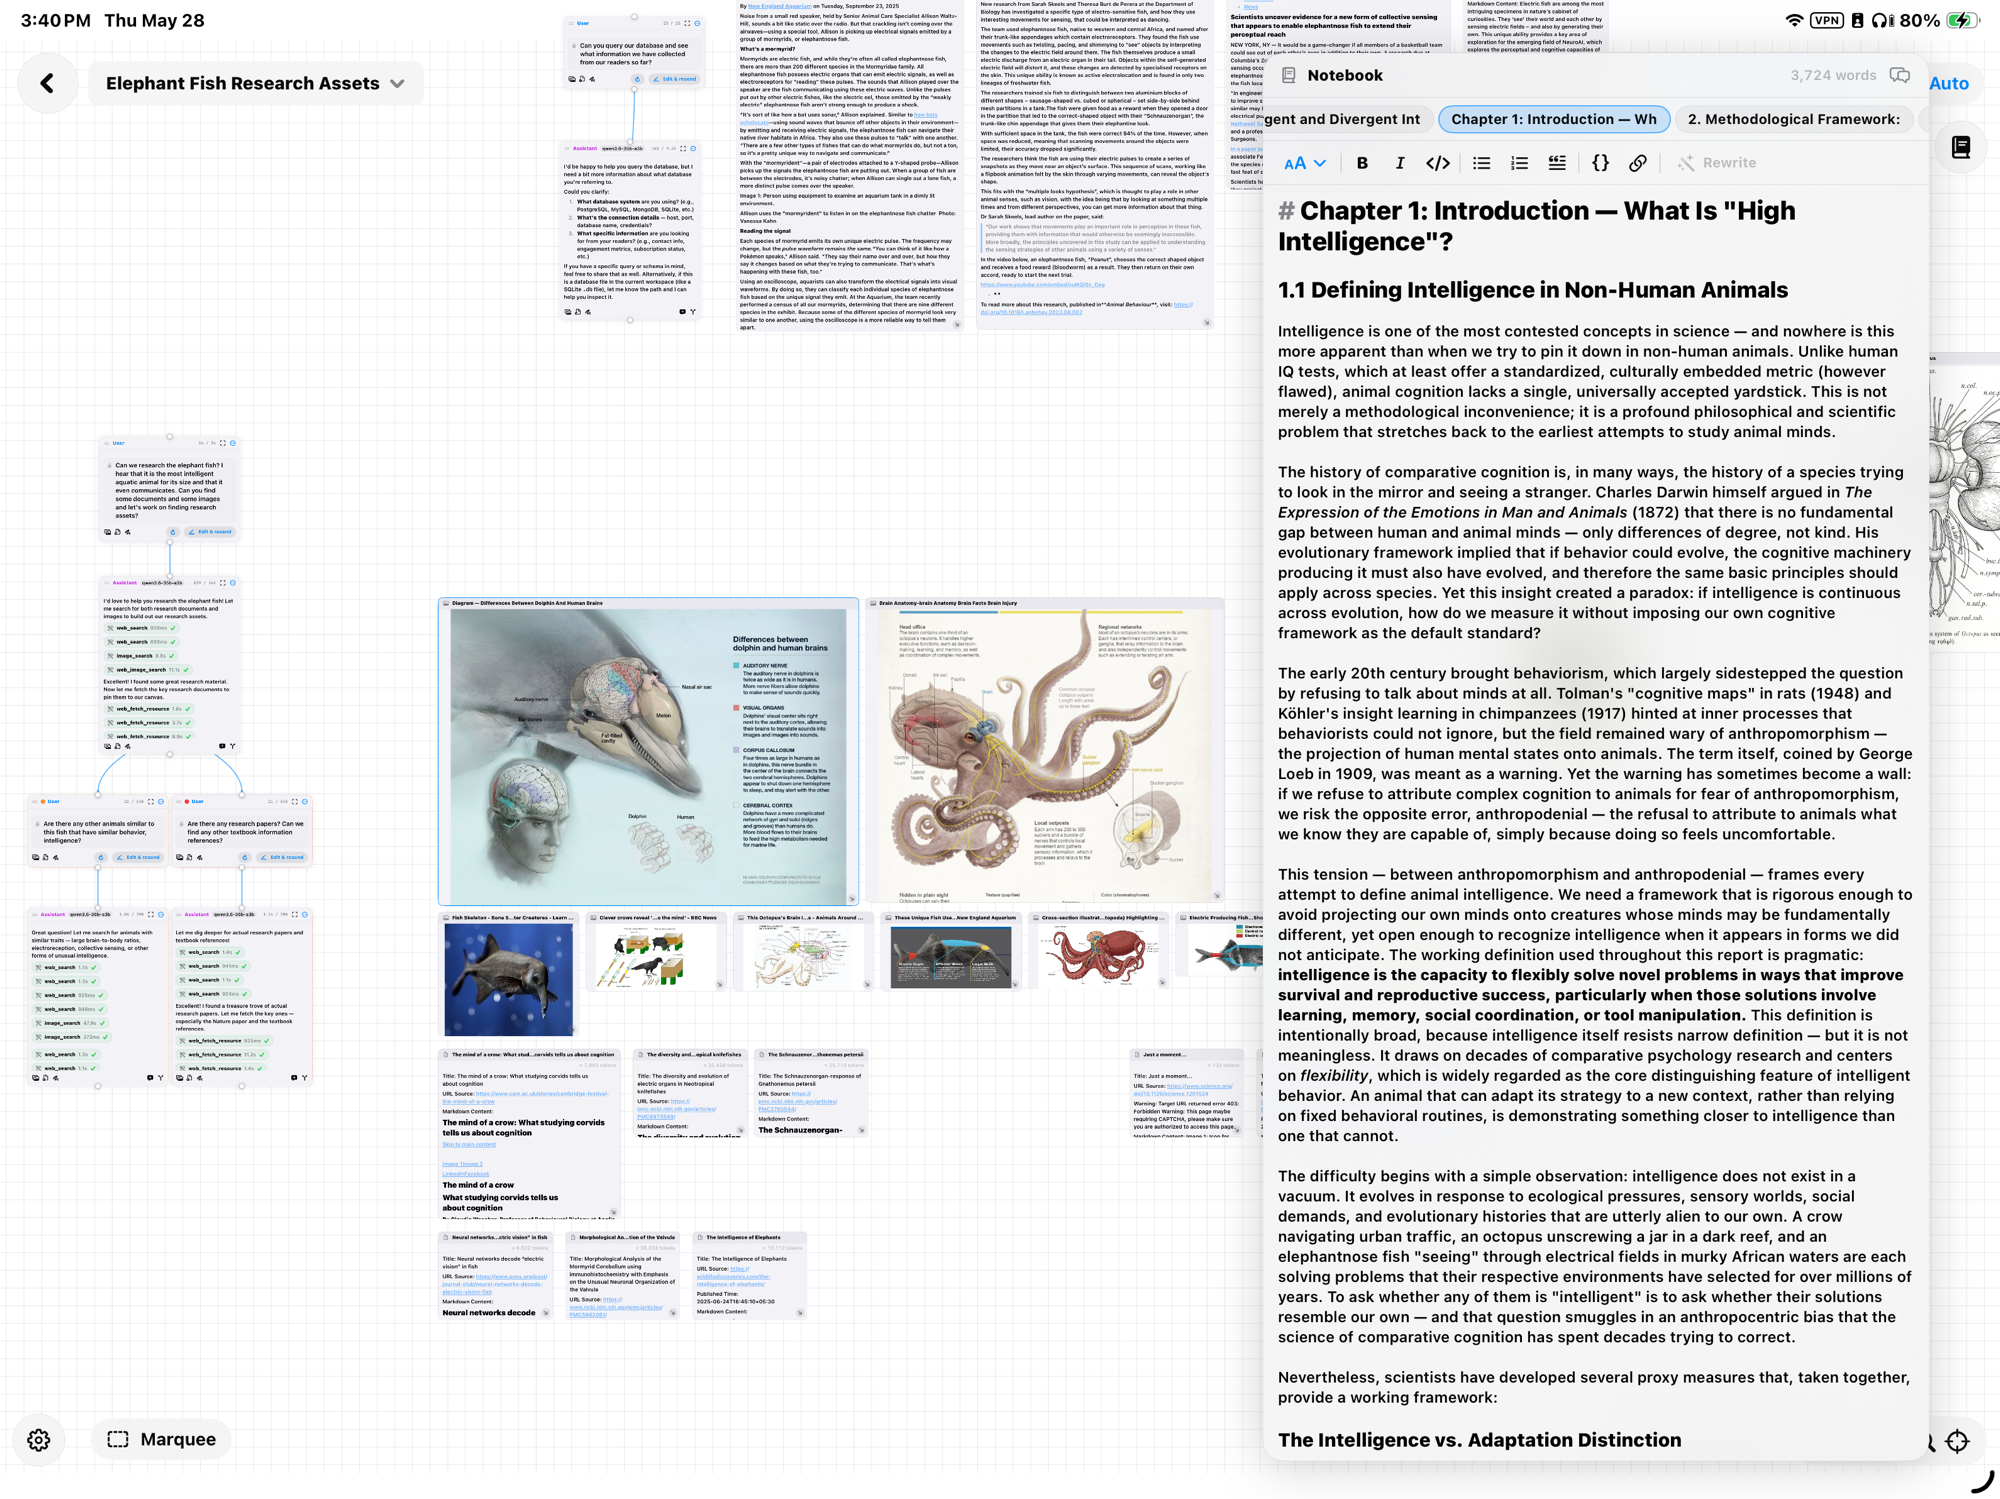Screen dimensions: 2000x1499
Task: Regenerate the 'Can we research the elephant fish' message
Action: pos(172,532)
